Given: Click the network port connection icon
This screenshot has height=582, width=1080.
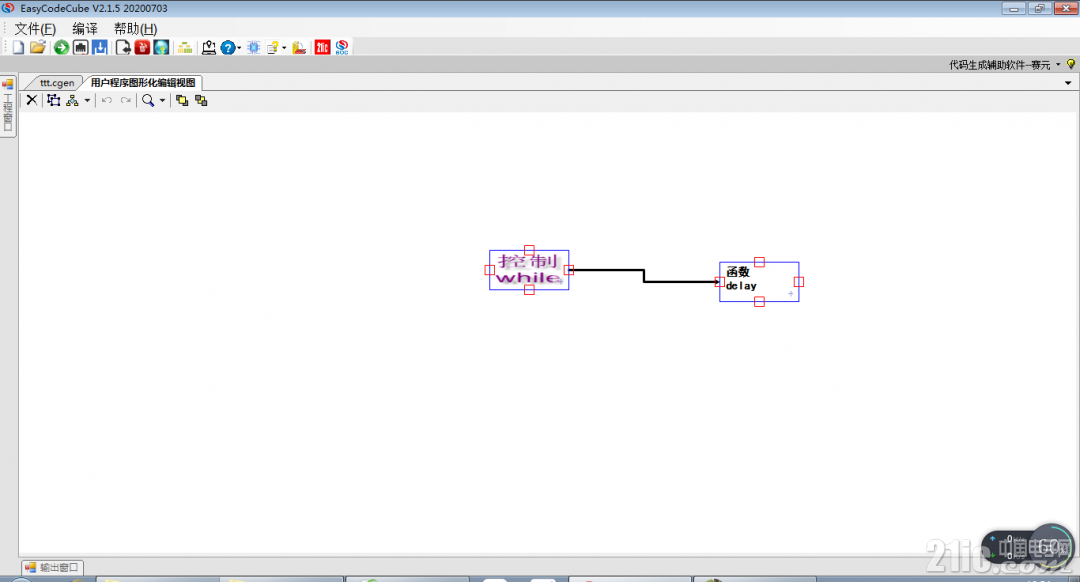Looking at the screenshot, I should [81, 47].
